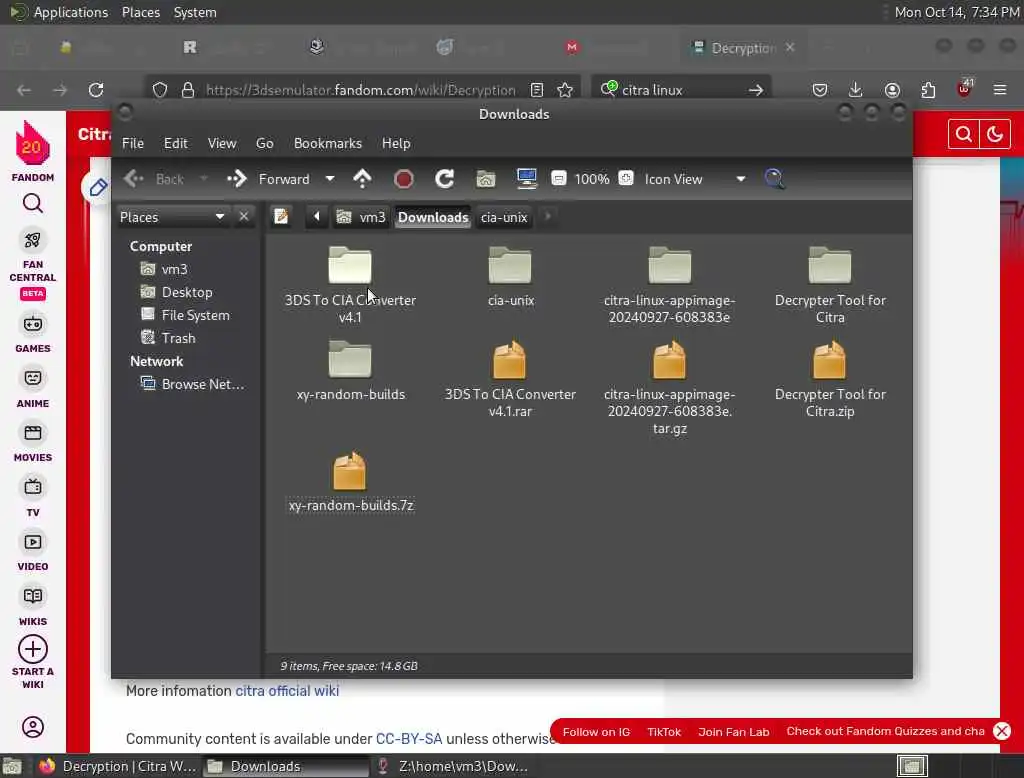Viewport: 1024px width, 778px height.
Task: Select Decrypter Tool for Citra folder
Action: [x=830, y=267]
